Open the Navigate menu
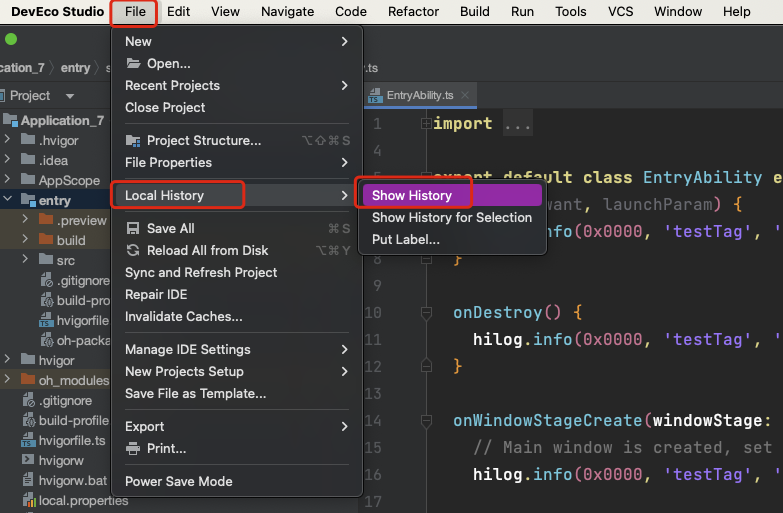Screen dimensions: 783x513 pyautogui.click(x=288, y=11)
